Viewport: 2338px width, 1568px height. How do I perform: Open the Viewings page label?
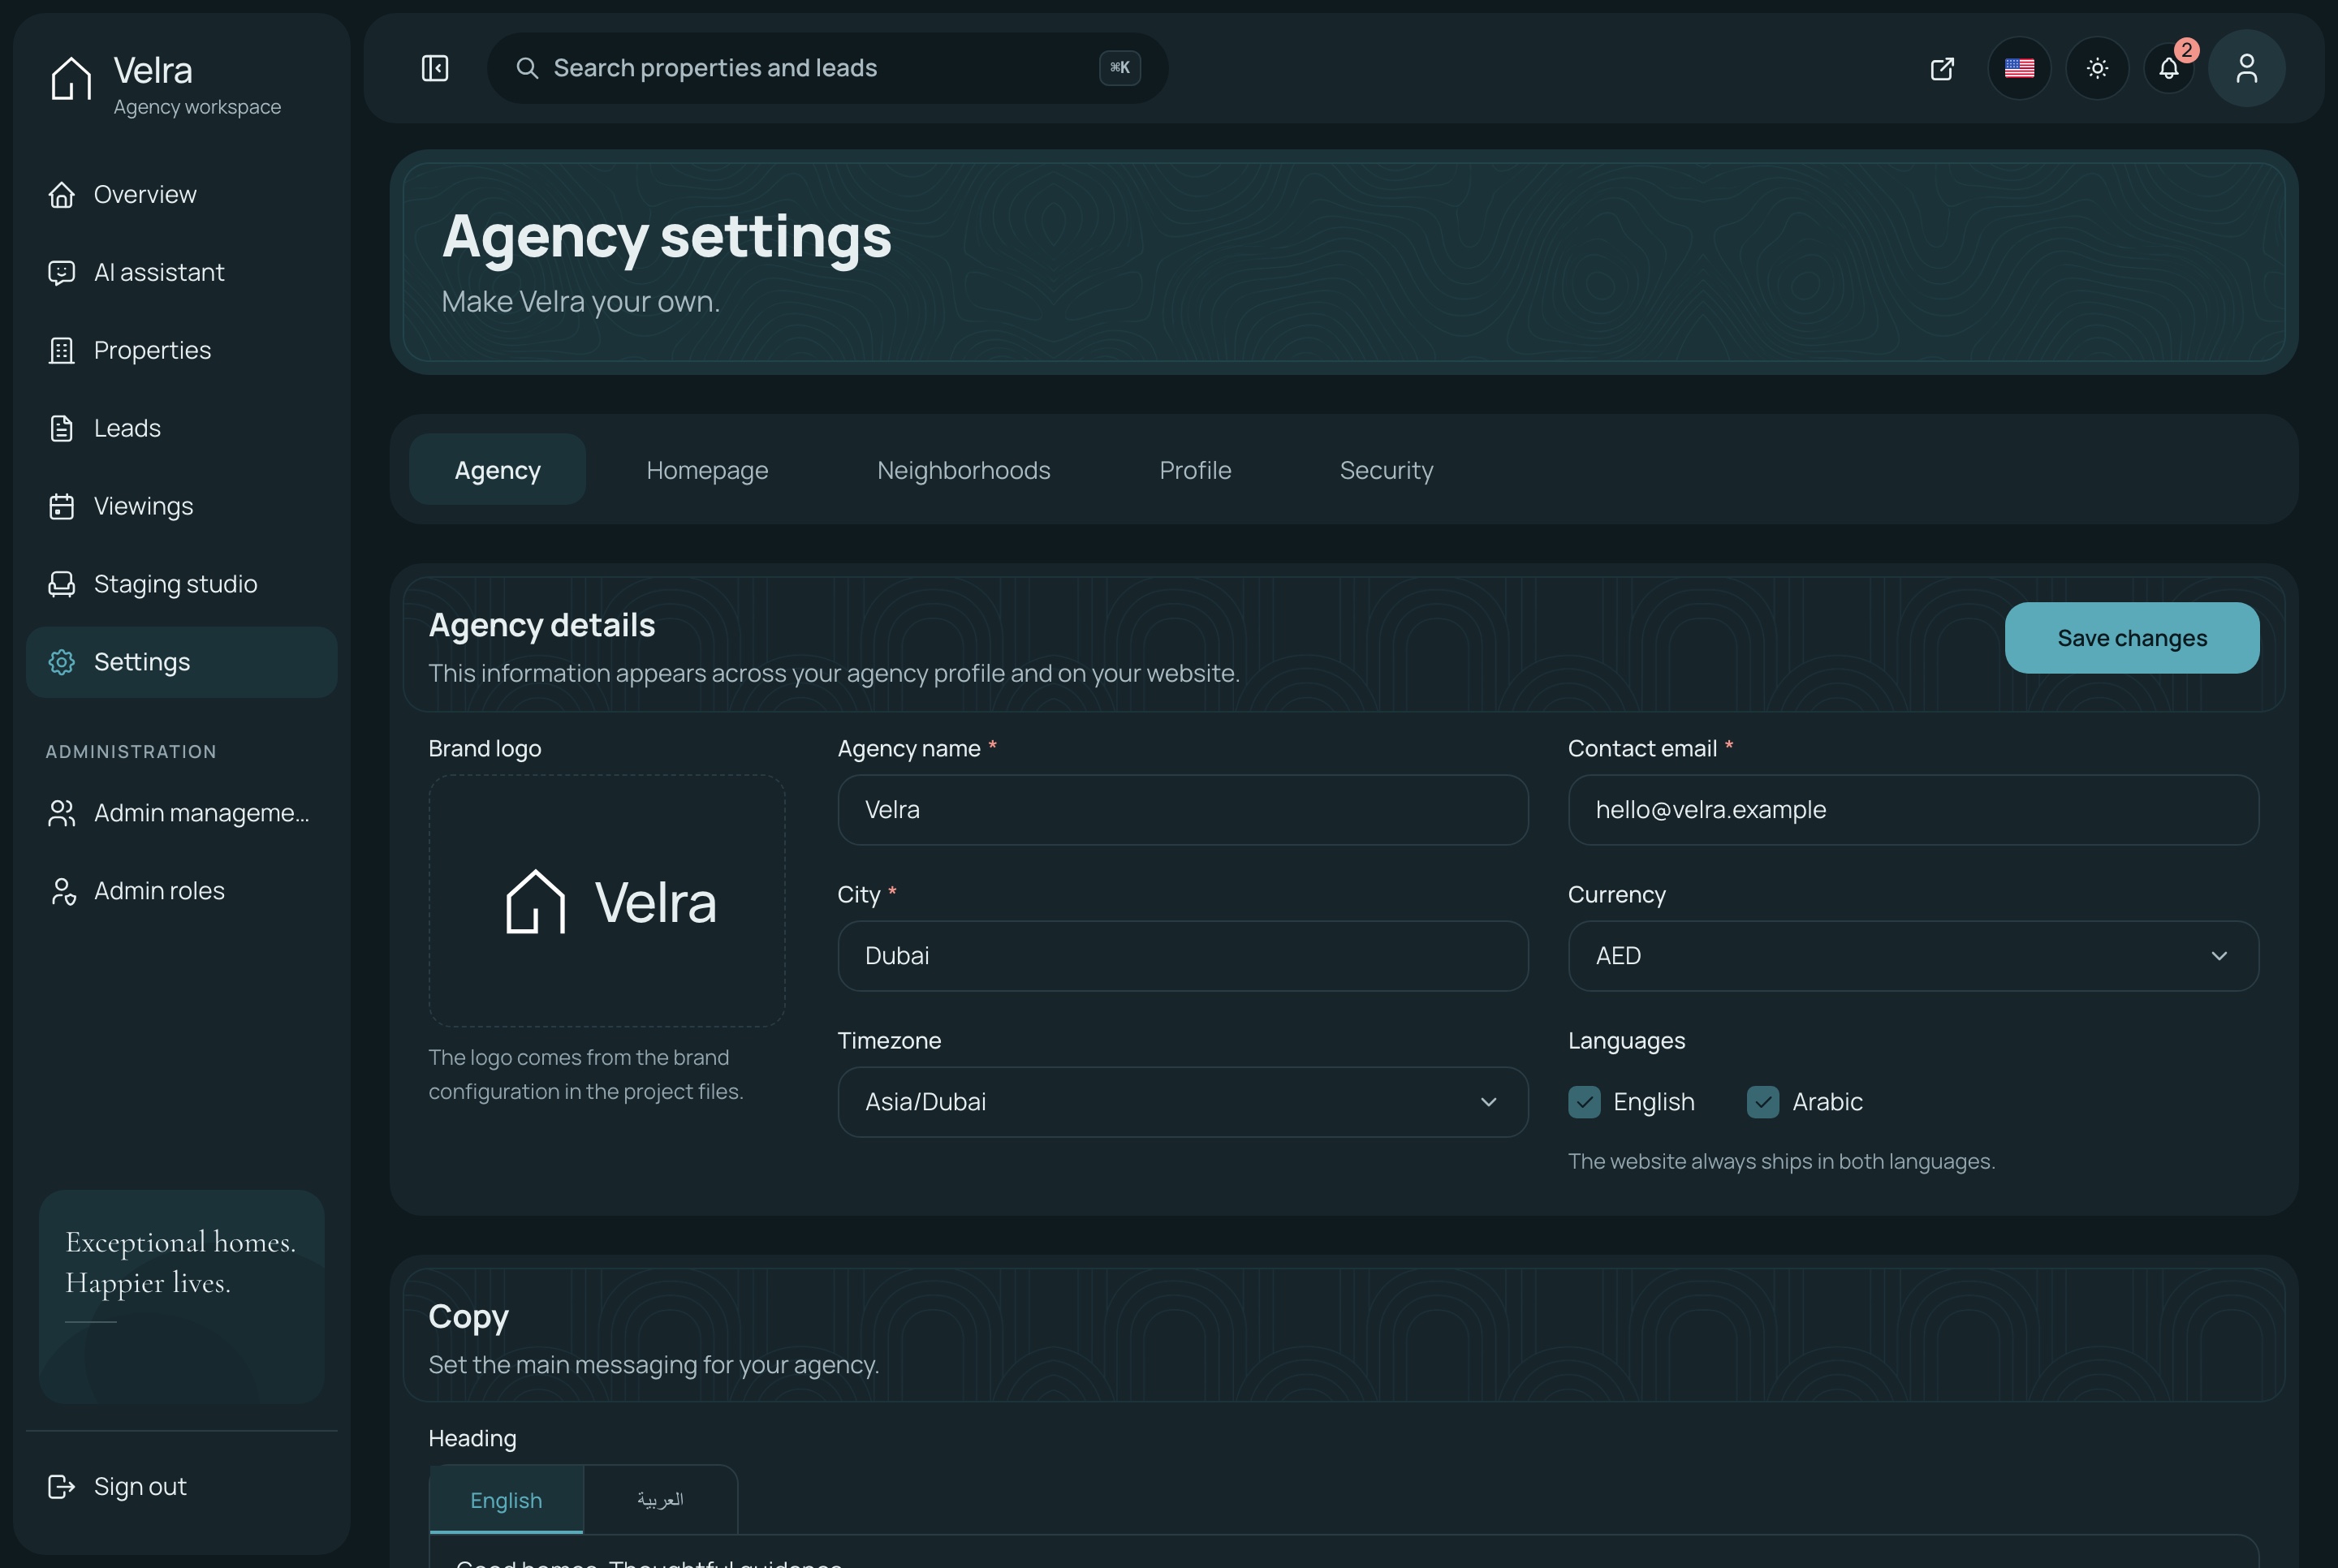pyautogui.click(x=143, y=506)
